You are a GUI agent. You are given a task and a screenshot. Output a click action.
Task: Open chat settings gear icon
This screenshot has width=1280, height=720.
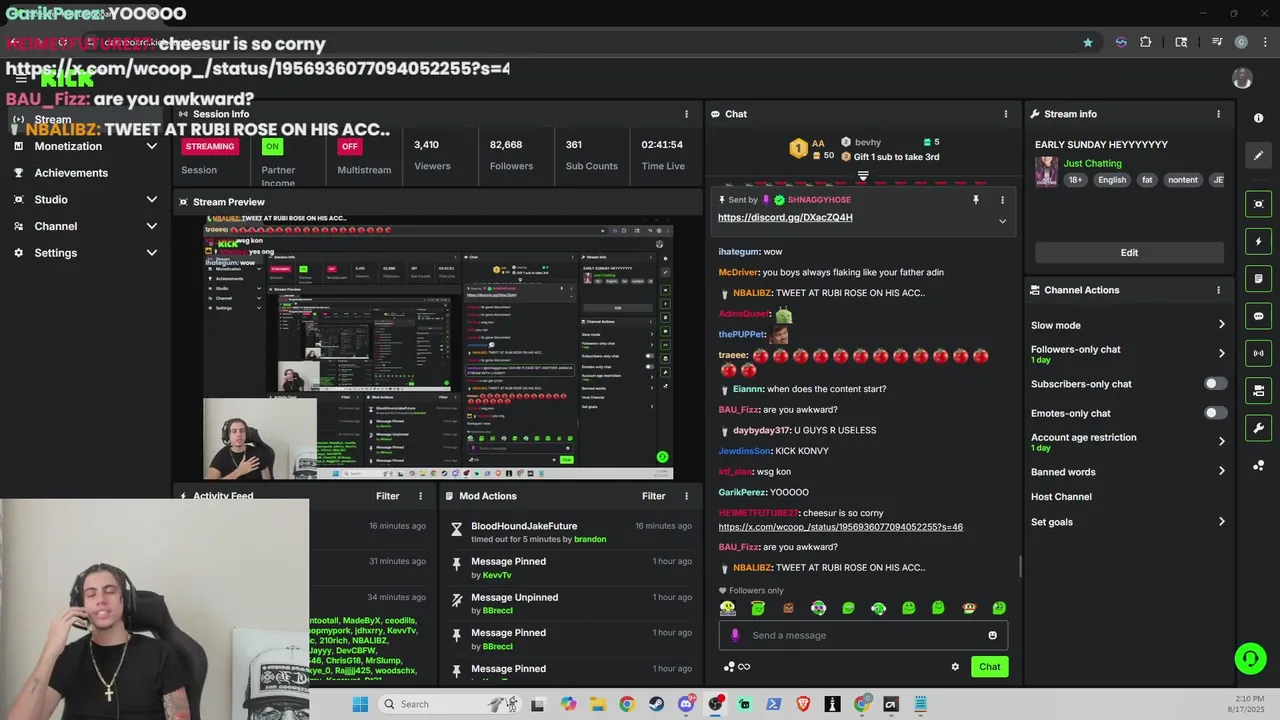pos(955,667)
